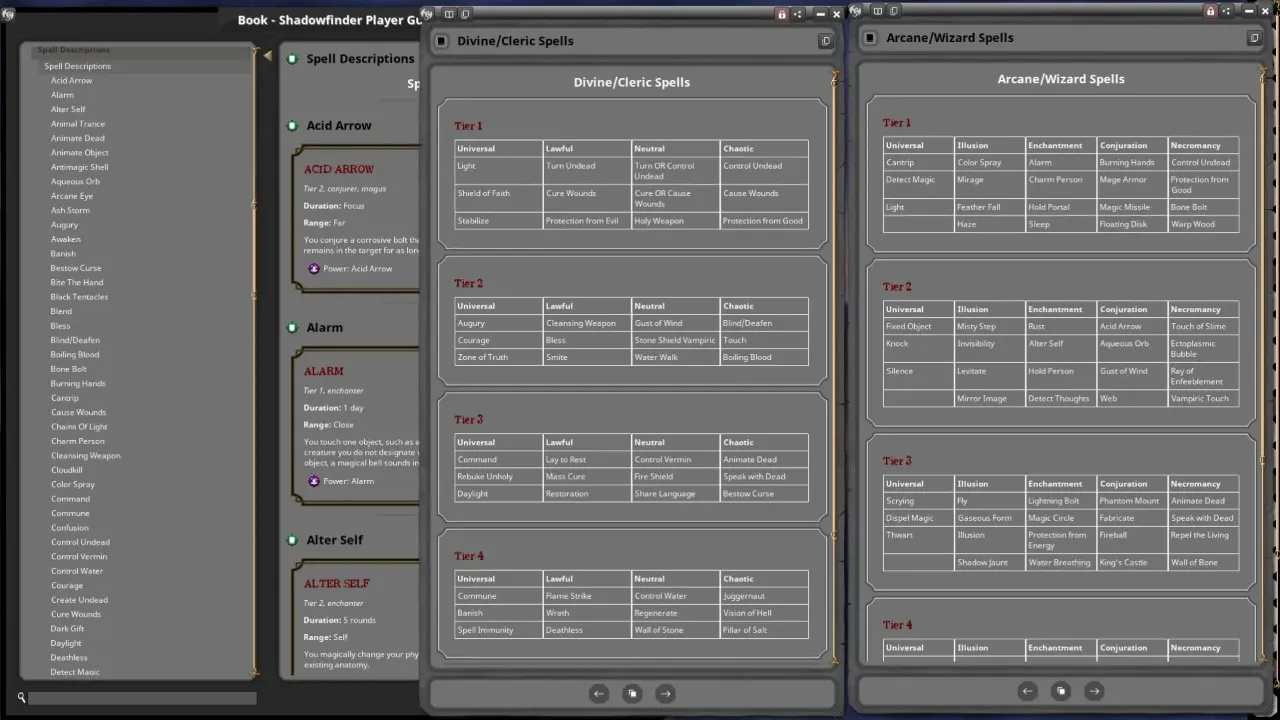Select Animate Dead in the sidebar list

point(77,138)
